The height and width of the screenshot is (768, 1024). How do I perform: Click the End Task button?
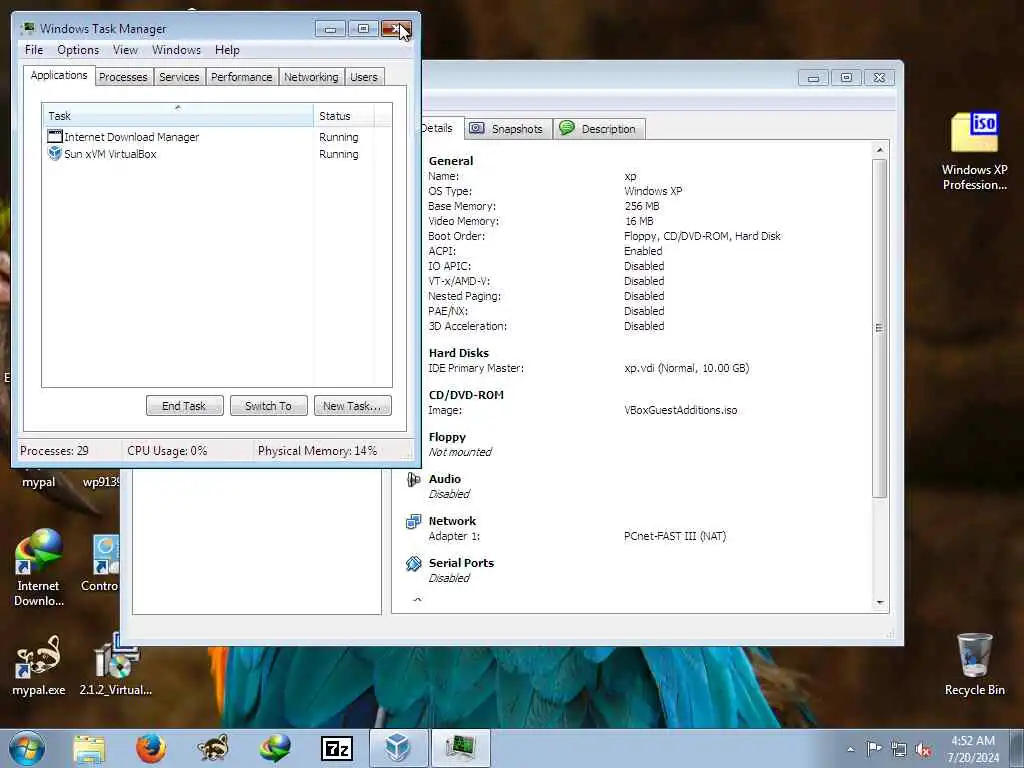pyautogui.click(x=184, y=406)
